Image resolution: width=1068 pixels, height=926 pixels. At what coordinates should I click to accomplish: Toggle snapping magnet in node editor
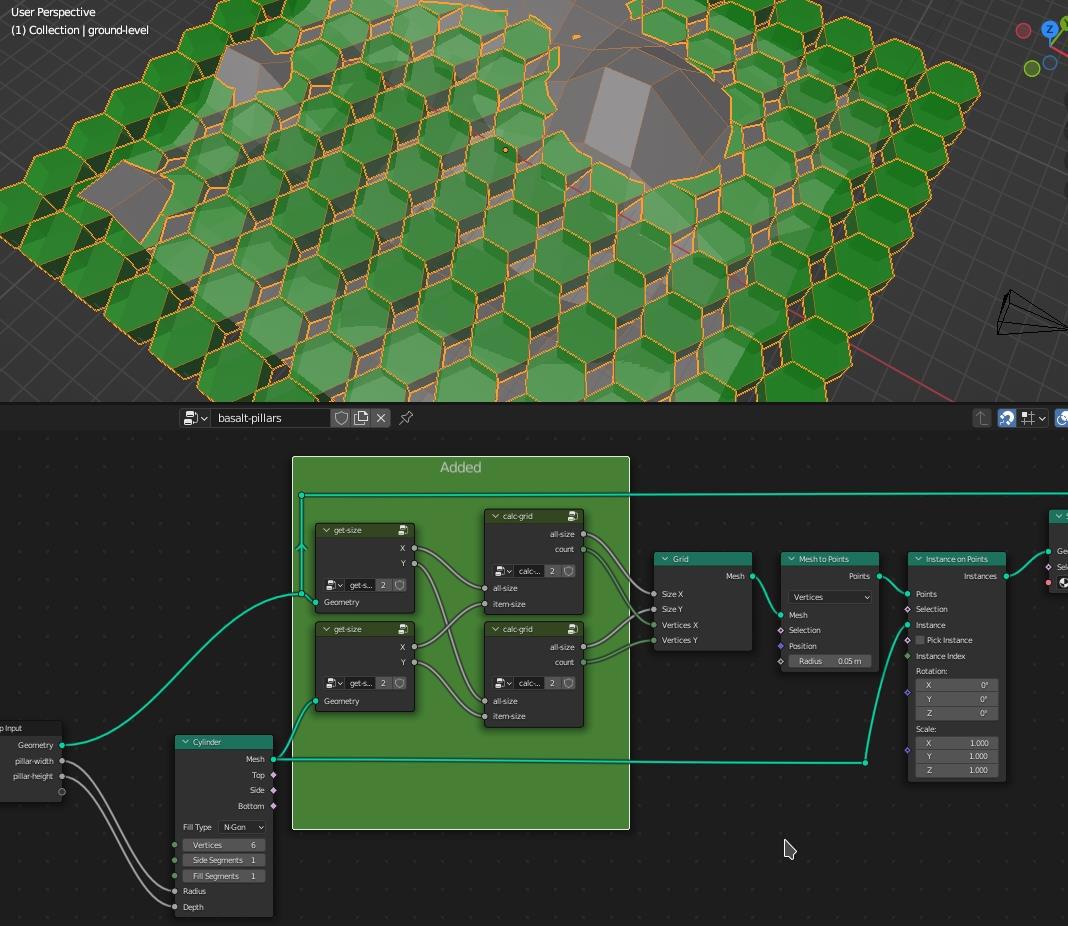pos(1007,418)
